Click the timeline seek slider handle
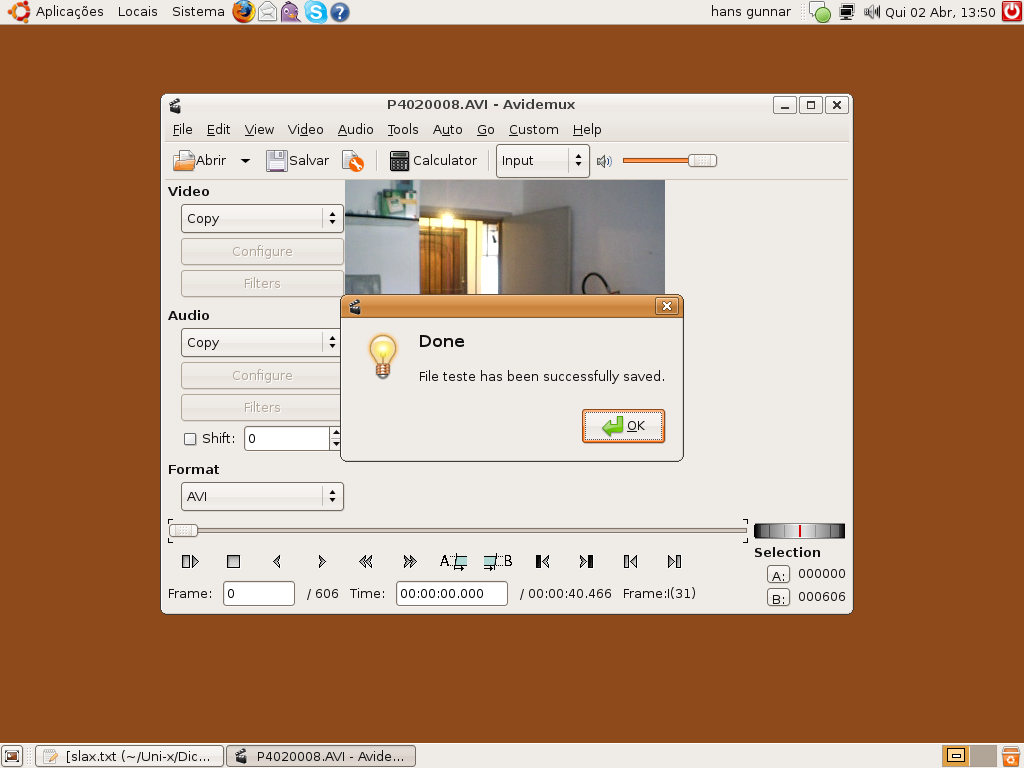Viewport: 1024px width, 768px height. point(184,530)
